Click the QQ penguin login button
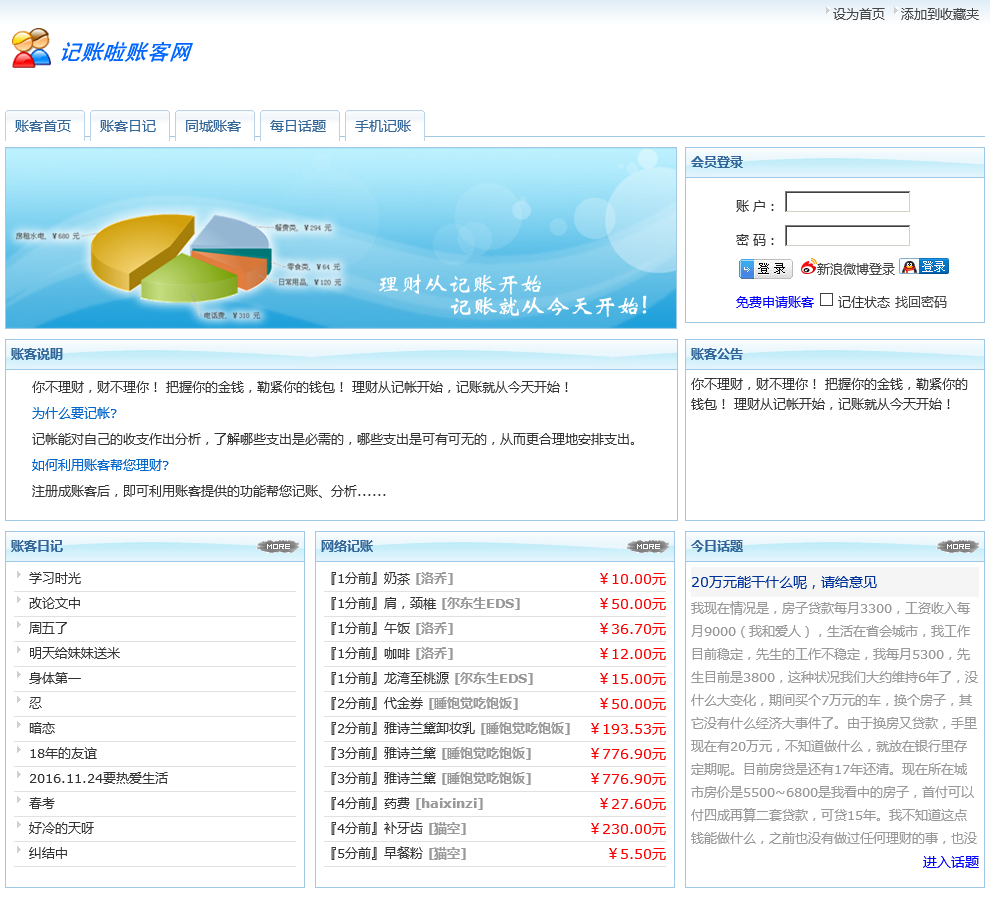The image size is (990, 900). 924,267
